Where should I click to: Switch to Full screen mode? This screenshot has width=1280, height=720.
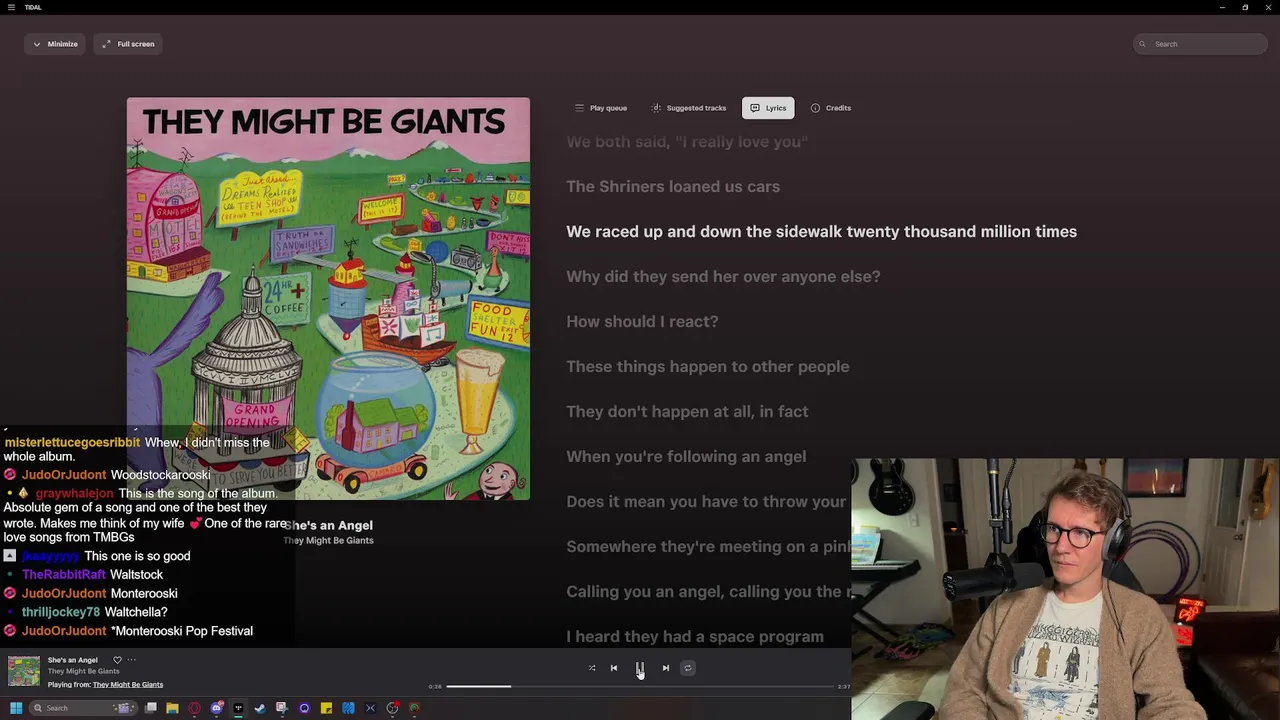tap(128, 44)
